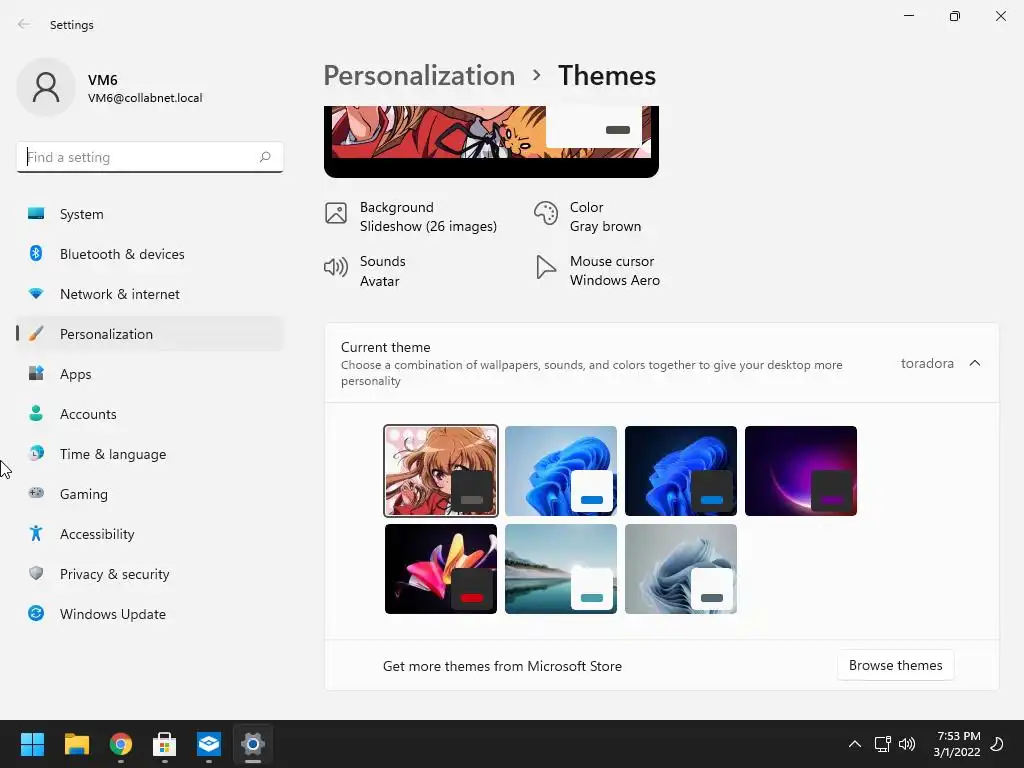Select the purple Glow theme thumbnail
The width and height of the screenshot is (1024, 768).
801,471
